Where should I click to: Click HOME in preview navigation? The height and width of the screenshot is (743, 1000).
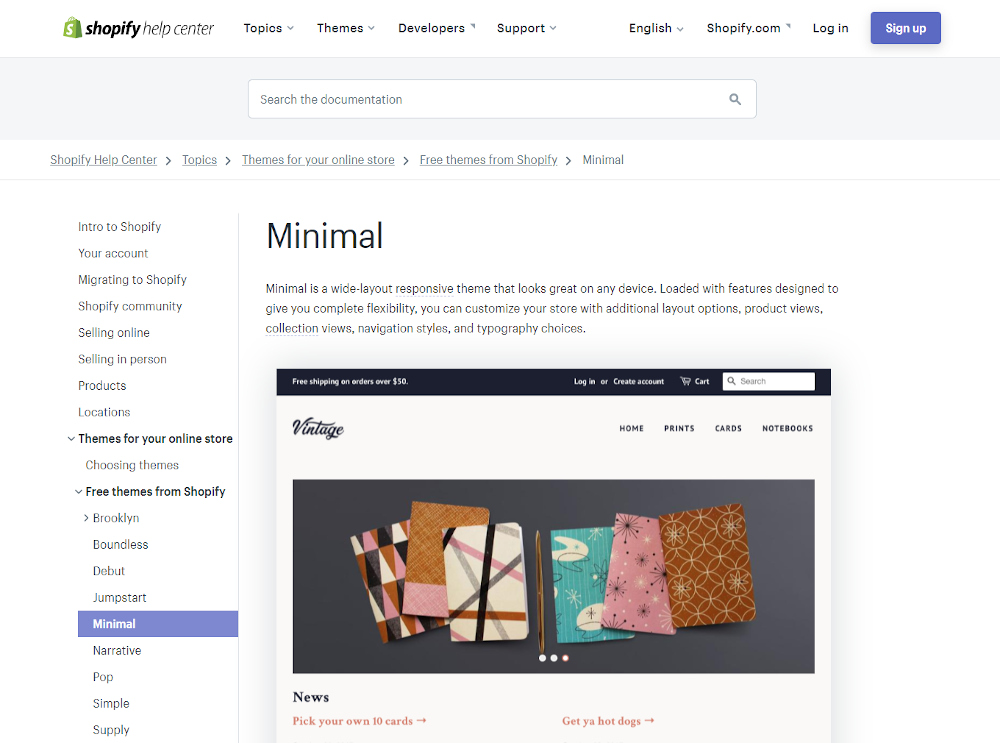point(631,429)
